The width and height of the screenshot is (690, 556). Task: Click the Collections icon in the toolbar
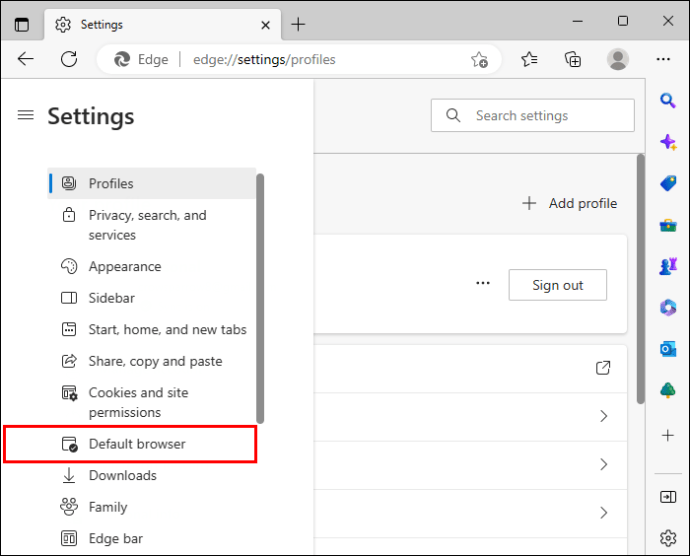pyautogui.click(x=573, y=59)
